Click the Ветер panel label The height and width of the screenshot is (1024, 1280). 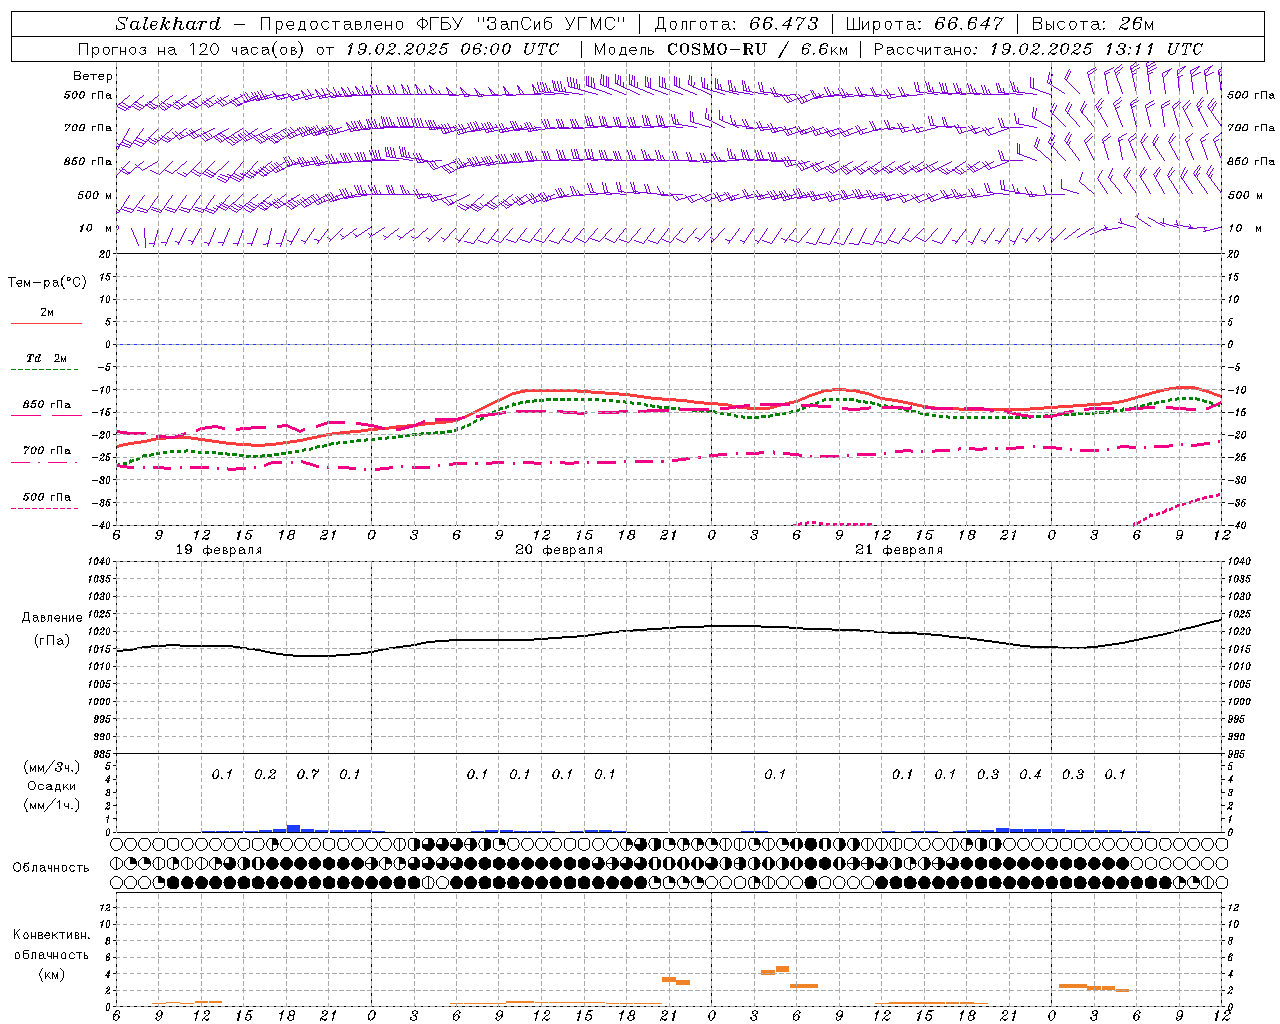(93, 76)
